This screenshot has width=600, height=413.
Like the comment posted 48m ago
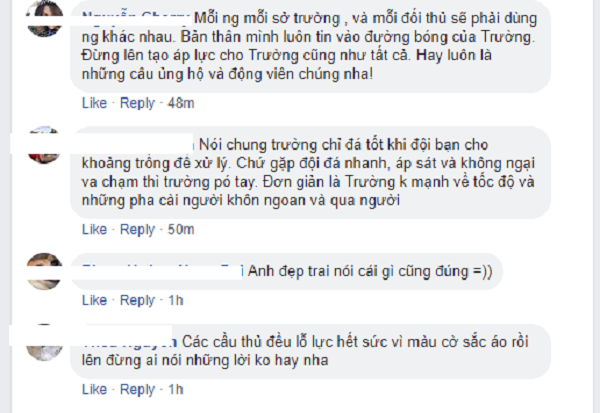pos(94,103)
